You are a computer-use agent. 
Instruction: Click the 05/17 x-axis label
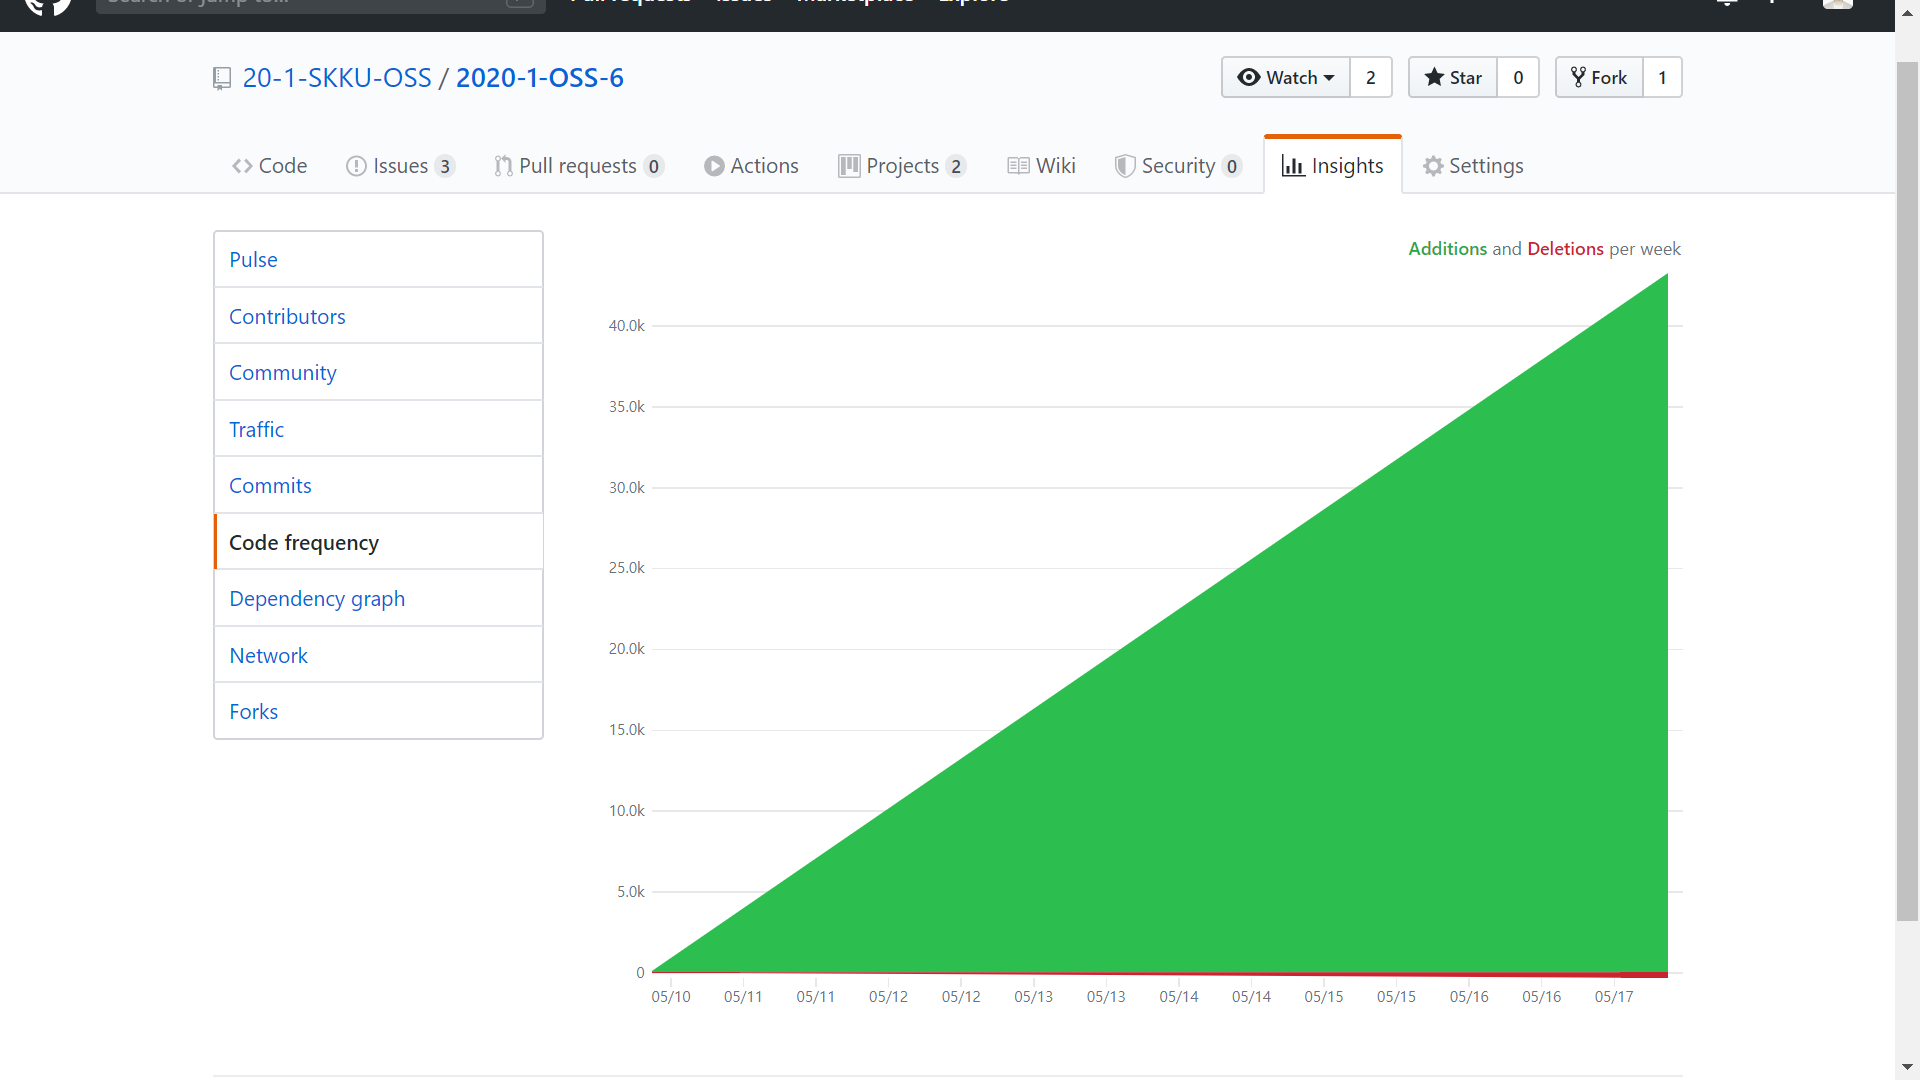tap(1614, 997)
